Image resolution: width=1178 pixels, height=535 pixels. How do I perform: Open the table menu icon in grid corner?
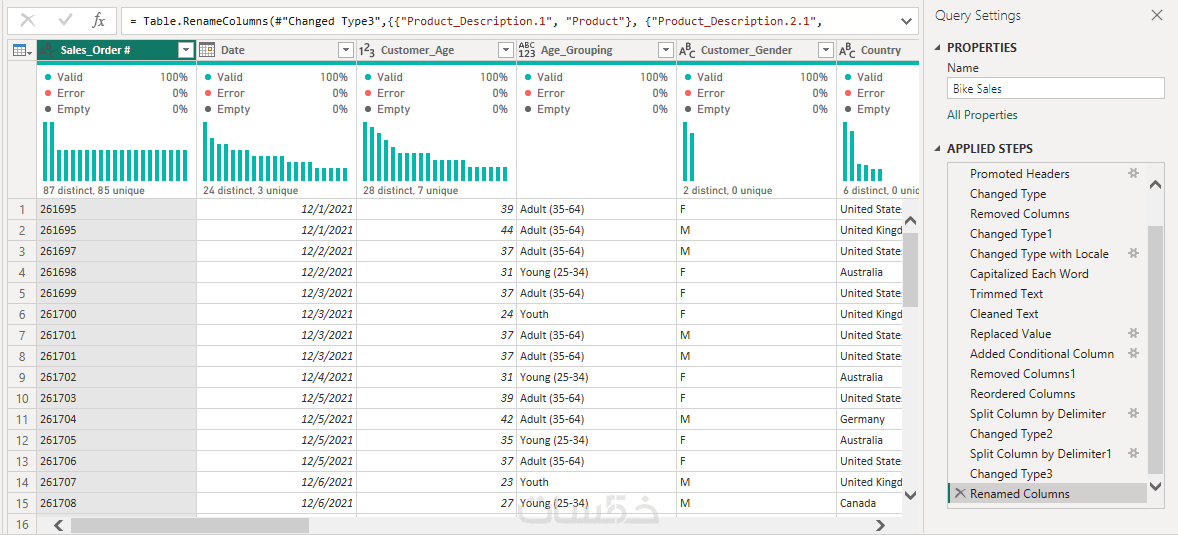pos(21,50)
